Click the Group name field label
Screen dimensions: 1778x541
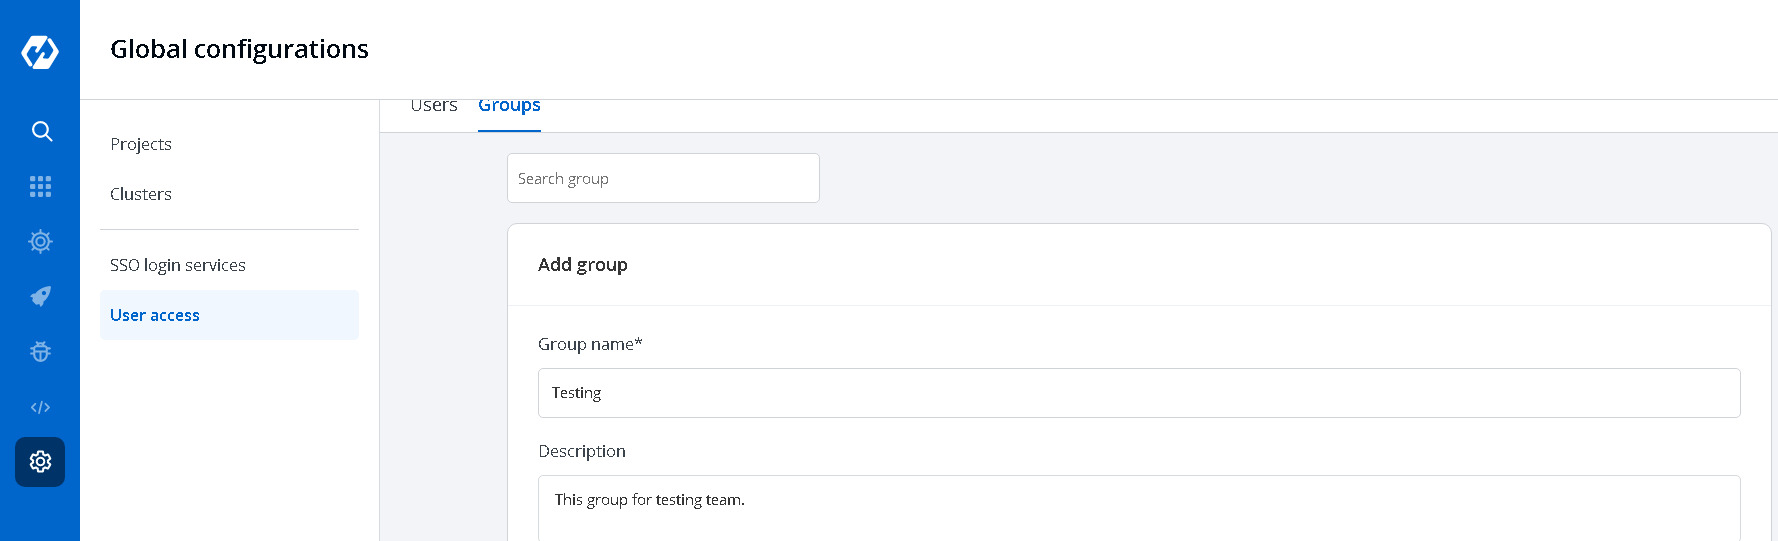coord(590,344)
